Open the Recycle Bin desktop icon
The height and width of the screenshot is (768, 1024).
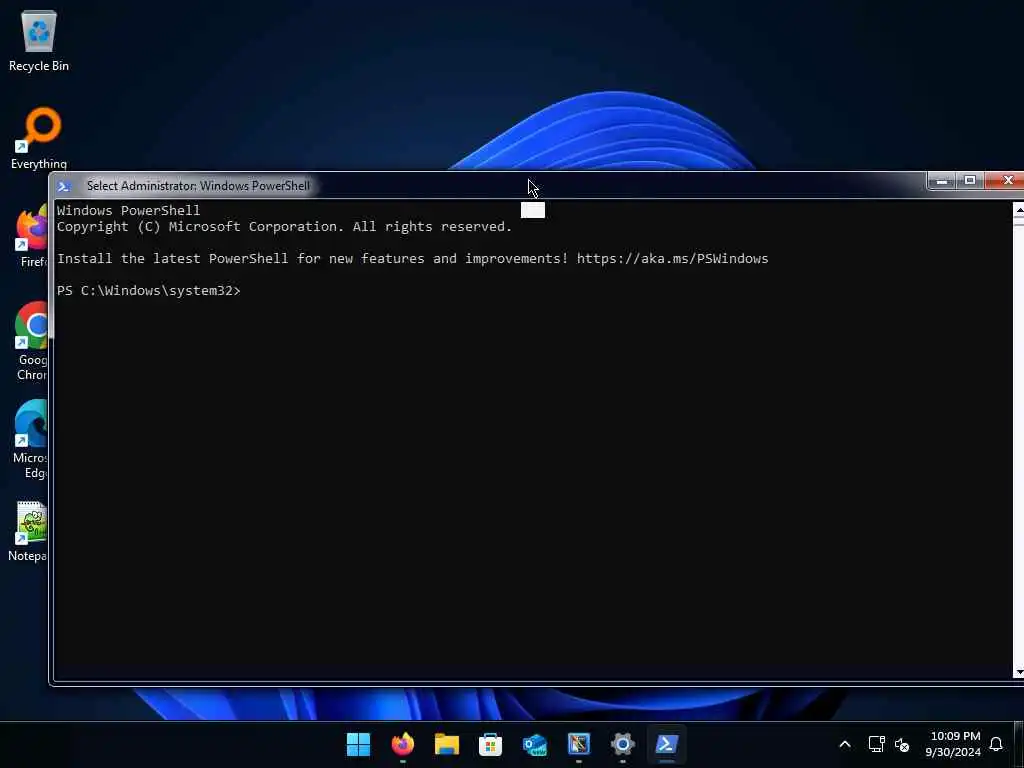pyautogui.click(x=39, y=40)
